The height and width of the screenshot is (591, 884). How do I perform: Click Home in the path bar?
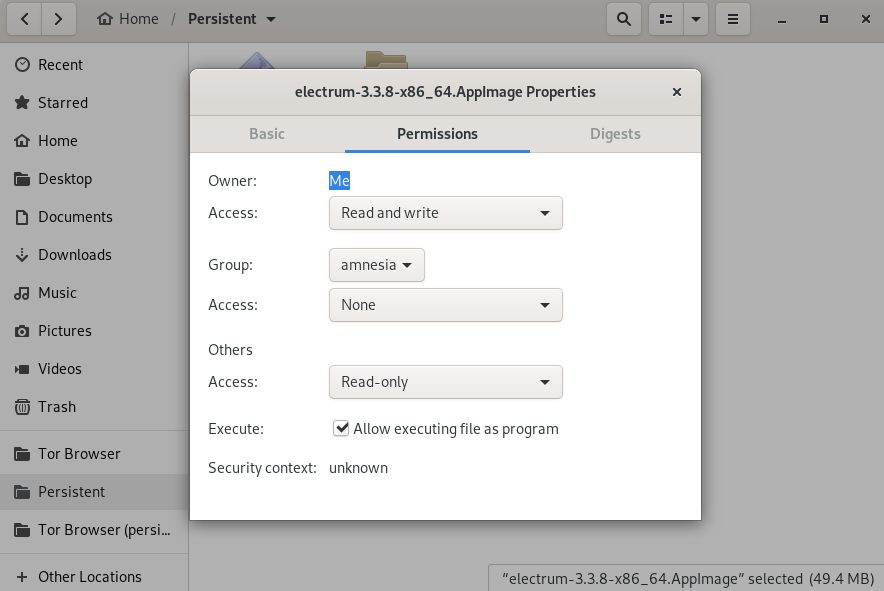coord(128,19)
